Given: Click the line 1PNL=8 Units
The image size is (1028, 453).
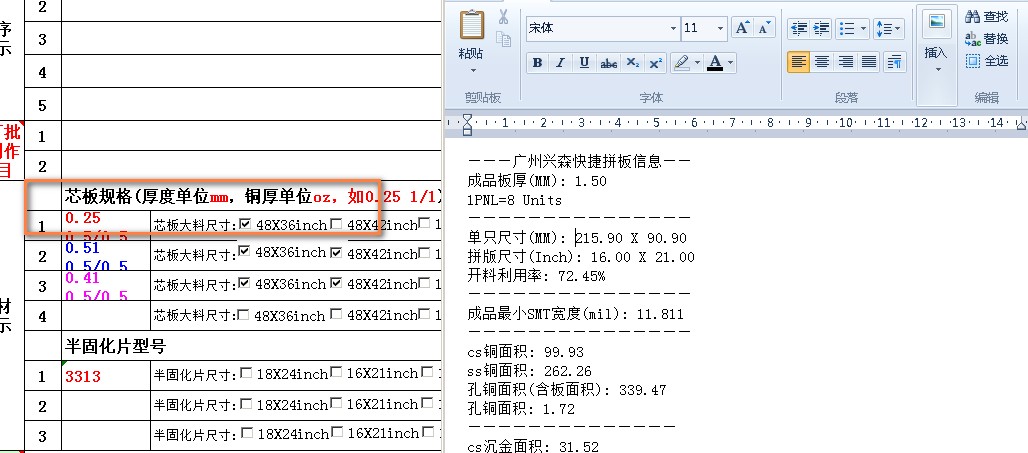Looking at the screenshot, I should 515,200.
